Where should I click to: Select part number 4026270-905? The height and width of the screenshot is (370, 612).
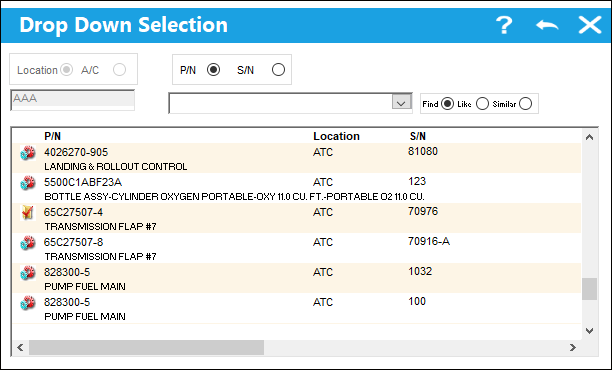coord(76,152)
